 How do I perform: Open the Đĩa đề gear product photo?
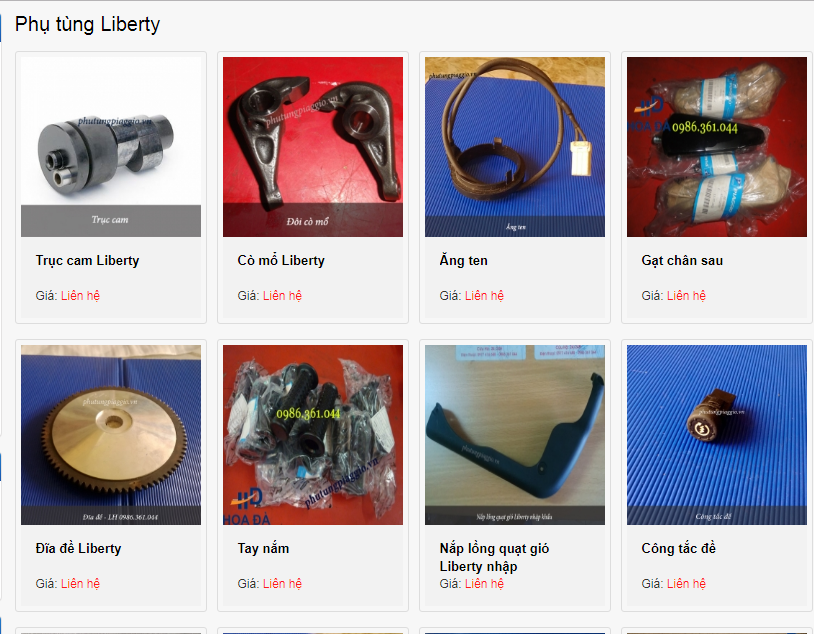(111, 435)
